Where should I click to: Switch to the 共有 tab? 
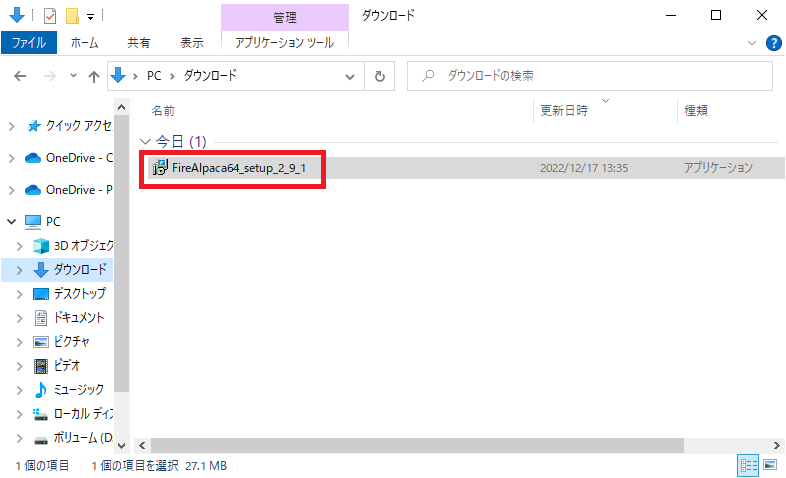tap(138, 43)
